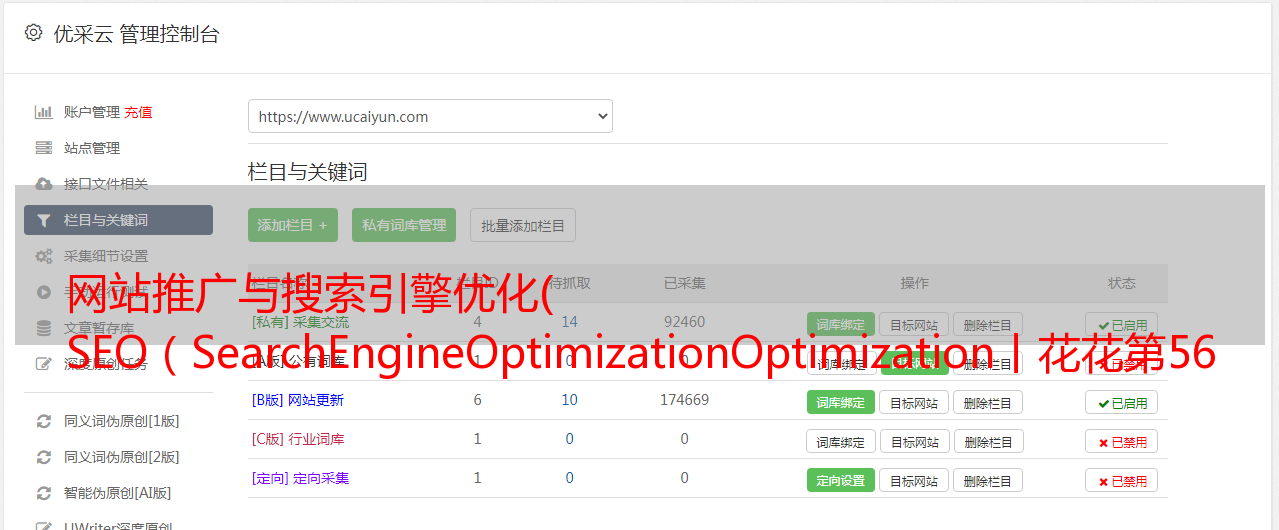1279x530 pixels.
Task: Click the refresh icon for 智能伪原创[AI版]
Action: tap(43, 493)
